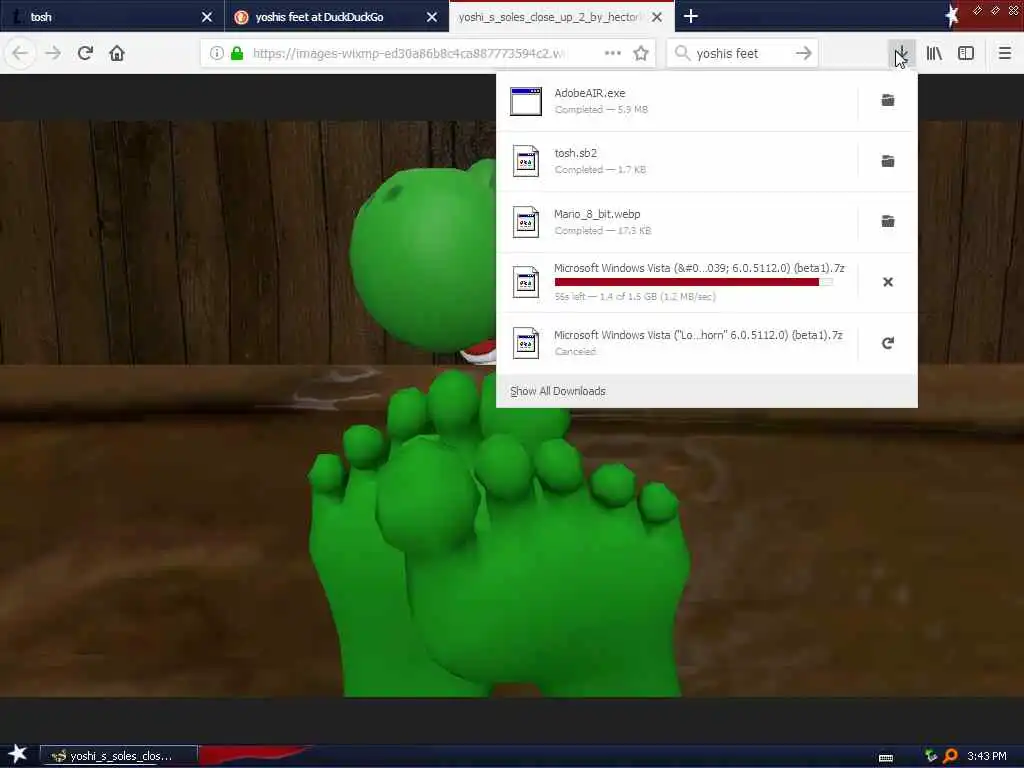Click the yoshis feet search field
Viewport: 1024px width, 768px height.
click(743, 54)
